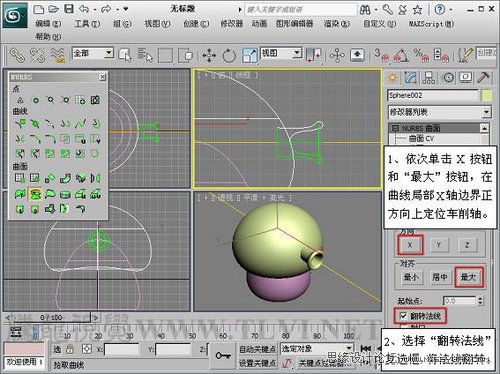The height and width of the screenshot is (374, 500).
Task: Click the Bind to Space Warp tool
Action: [x=57, y=55]
